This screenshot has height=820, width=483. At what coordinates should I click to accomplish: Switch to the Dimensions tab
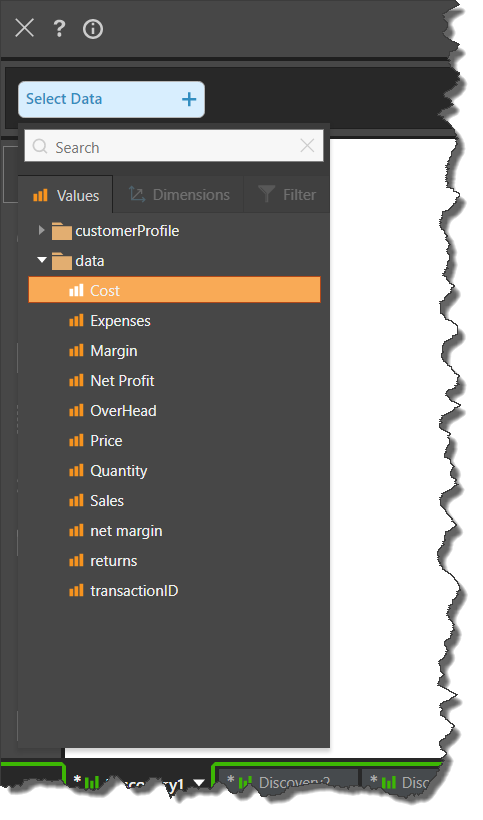click(179, 195)
